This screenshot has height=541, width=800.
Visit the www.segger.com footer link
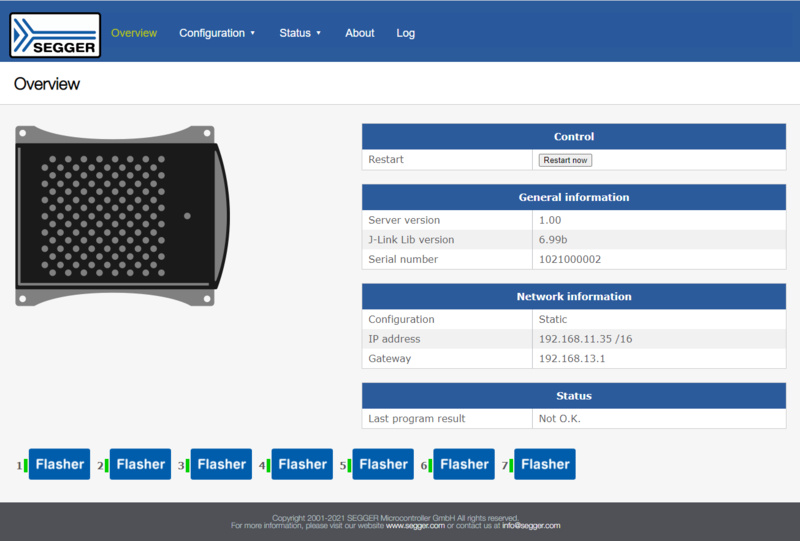click(x=415, y=525)
